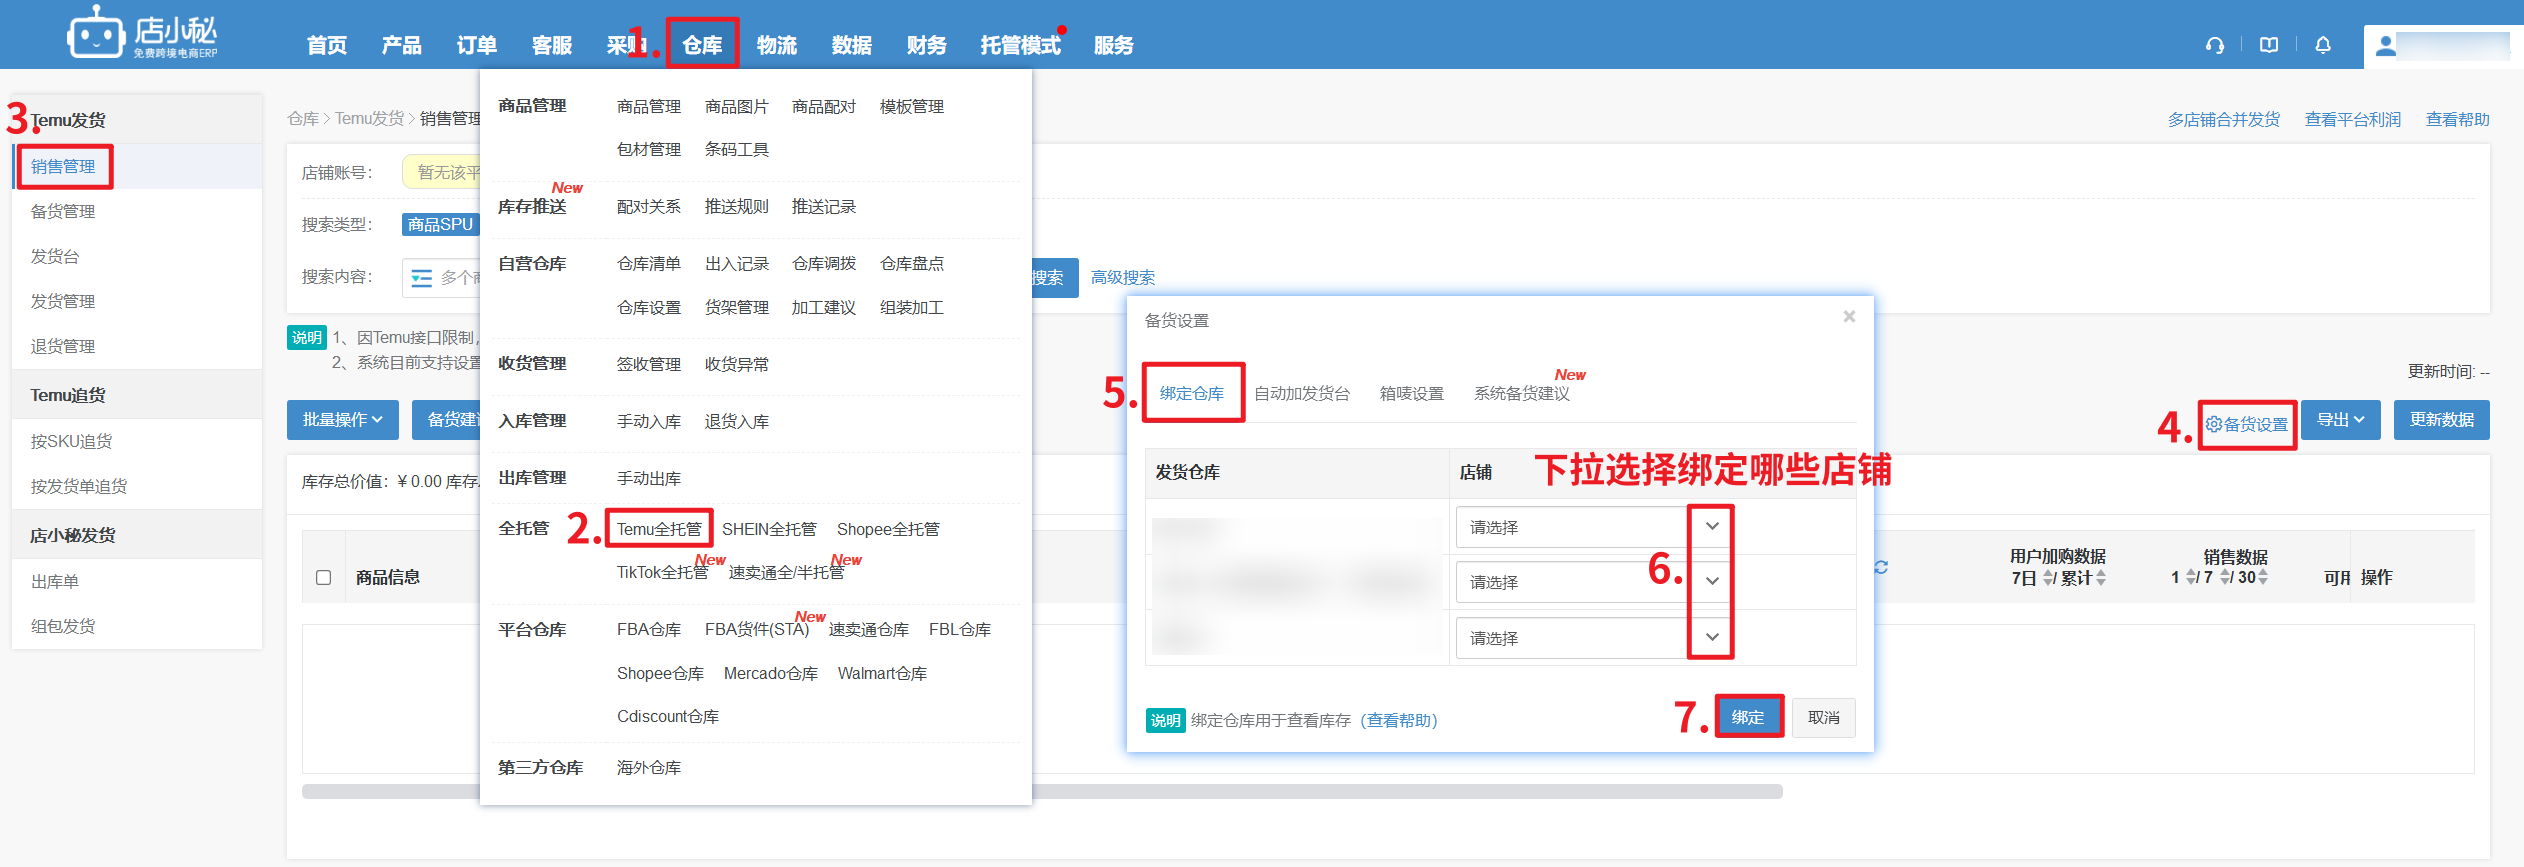Click the 店小秘 robot logo
This screenshot has height=867, width=2524.
click(x=96, y=35)
